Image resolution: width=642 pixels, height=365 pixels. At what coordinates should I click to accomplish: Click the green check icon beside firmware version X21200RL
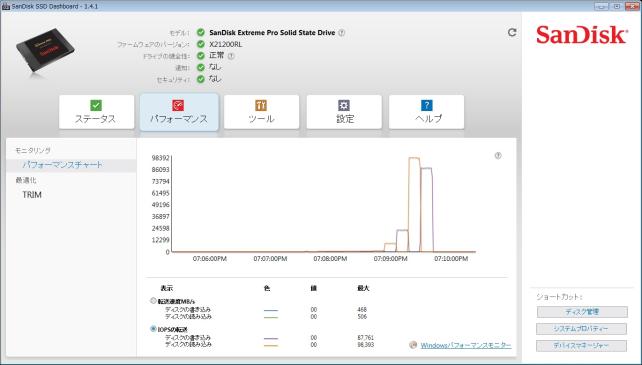tap(201, 44)
